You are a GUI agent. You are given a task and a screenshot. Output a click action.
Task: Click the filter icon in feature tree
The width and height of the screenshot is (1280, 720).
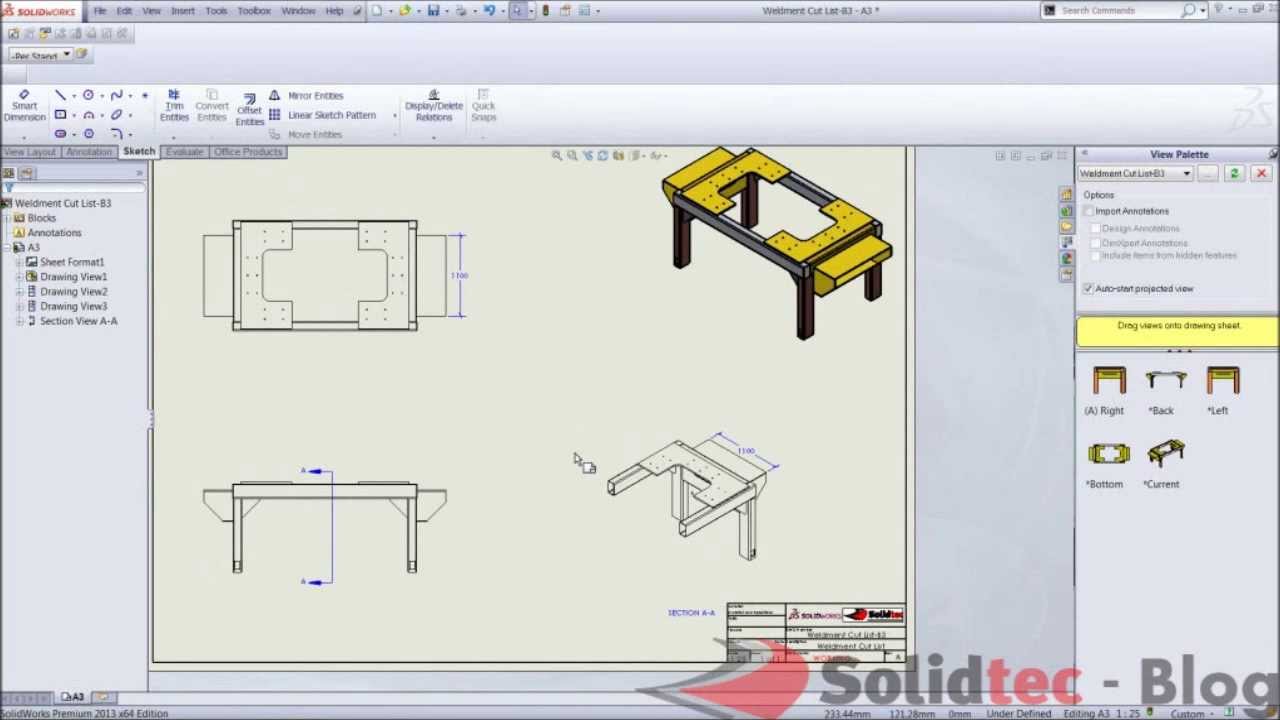coord(8,187)
